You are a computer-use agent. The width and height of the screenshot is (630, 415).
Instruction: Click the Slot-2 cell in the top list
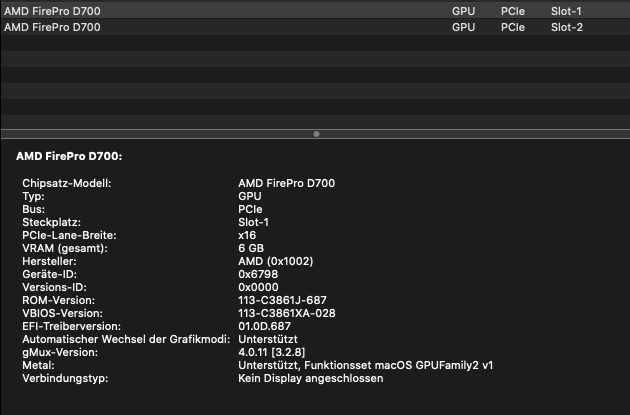coord(567,27)
